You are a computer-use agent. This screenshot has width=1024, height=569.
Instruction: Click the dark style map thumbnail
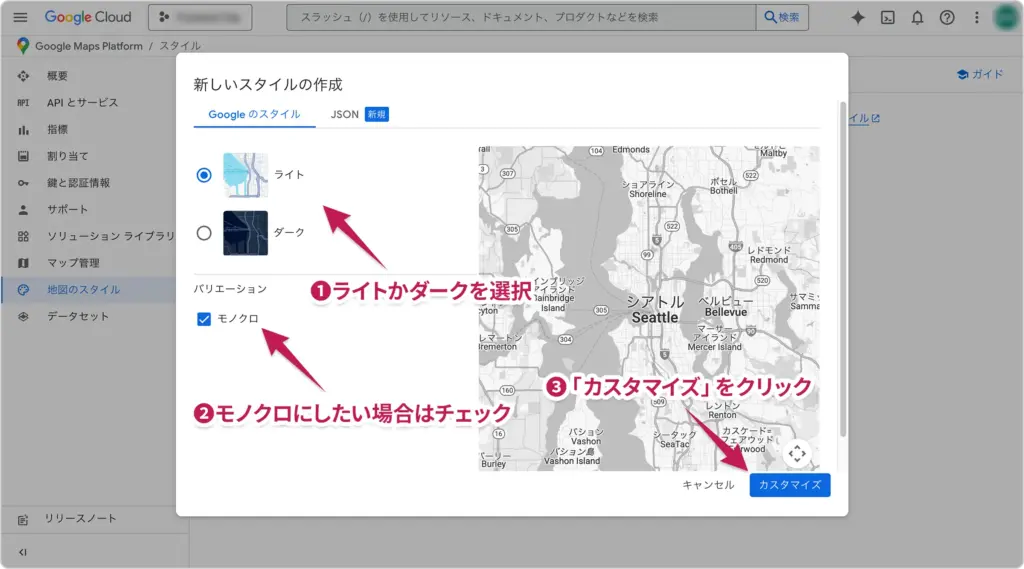[245, 233]
